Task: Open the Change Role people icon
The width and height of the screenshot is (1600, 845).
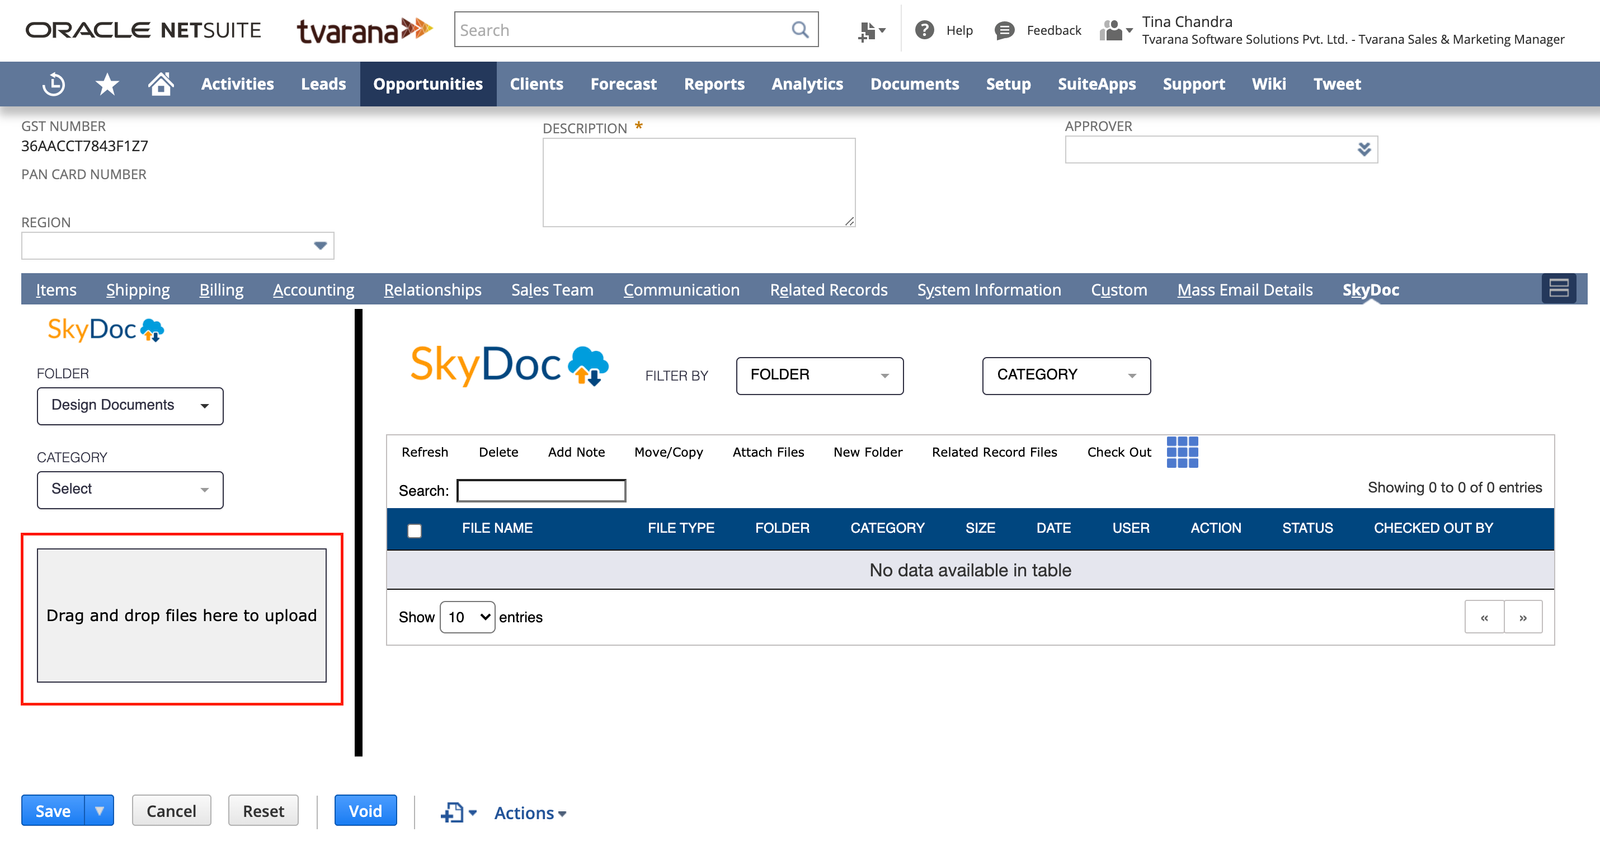Action: (x=1116, y=31)
